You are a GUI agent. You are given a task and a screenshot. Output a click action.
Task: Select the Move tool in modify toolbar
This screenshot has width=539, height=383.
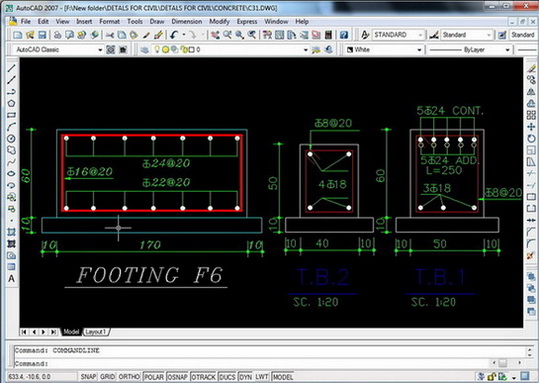click(531, 127)
